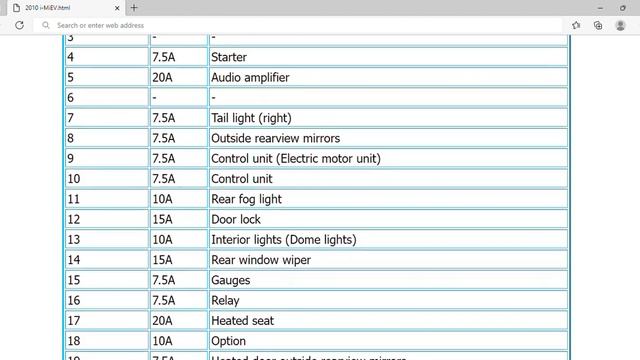Image resolution: width=640 pixels, height=360 pixels.
Task: Click the 'Rear fog light' cell
Action: click(x=388, y=199)
